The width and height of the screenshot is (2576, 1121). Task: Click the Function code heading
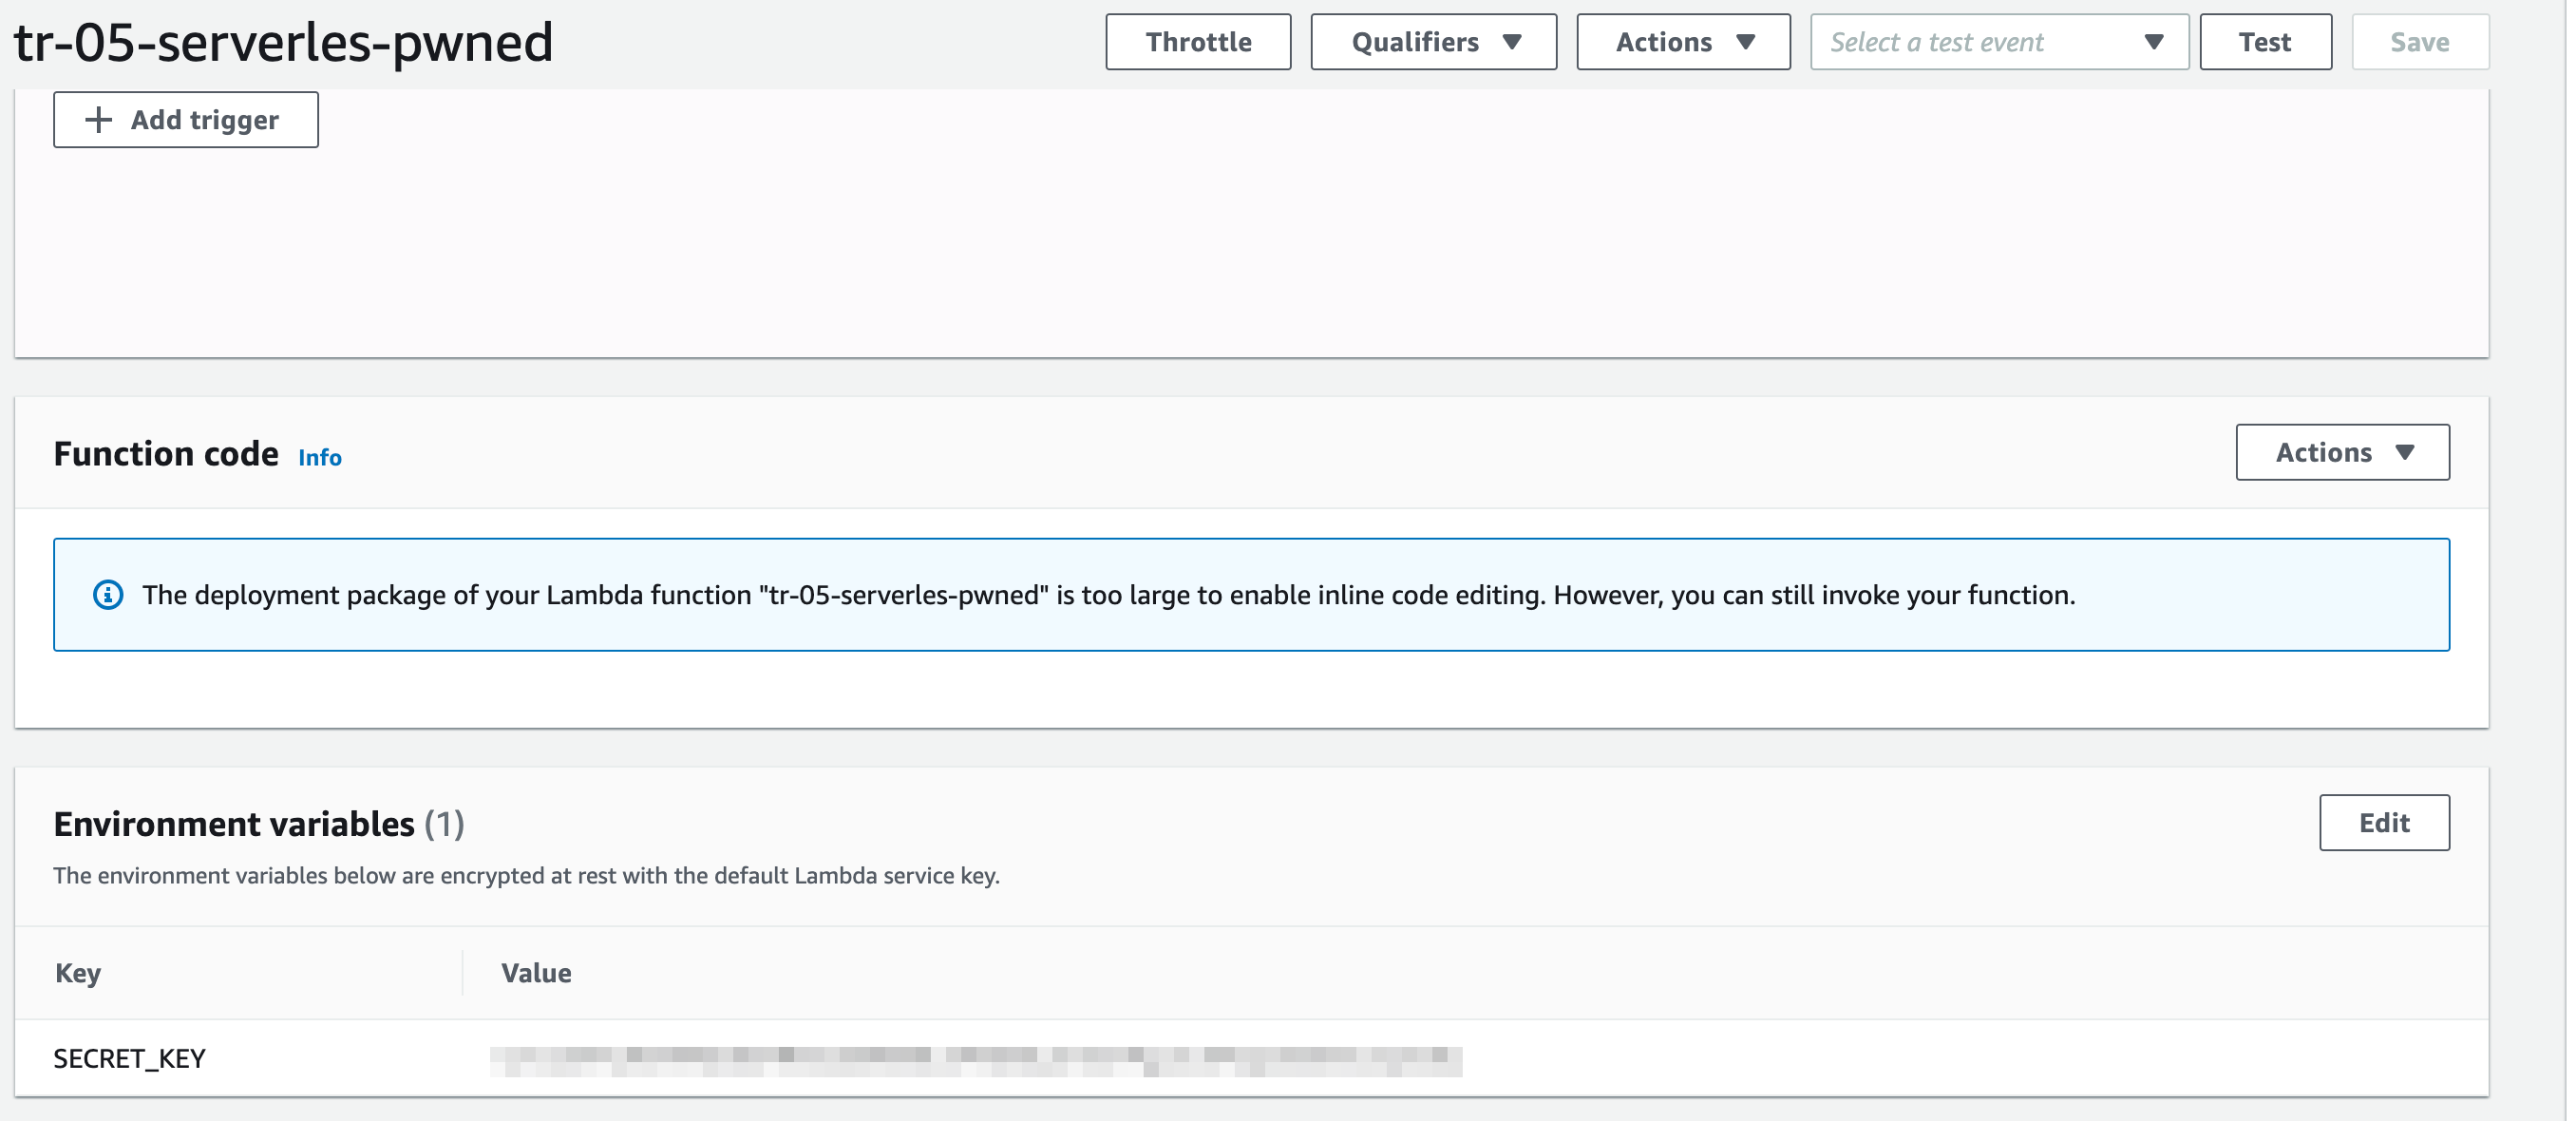[165, 454]
